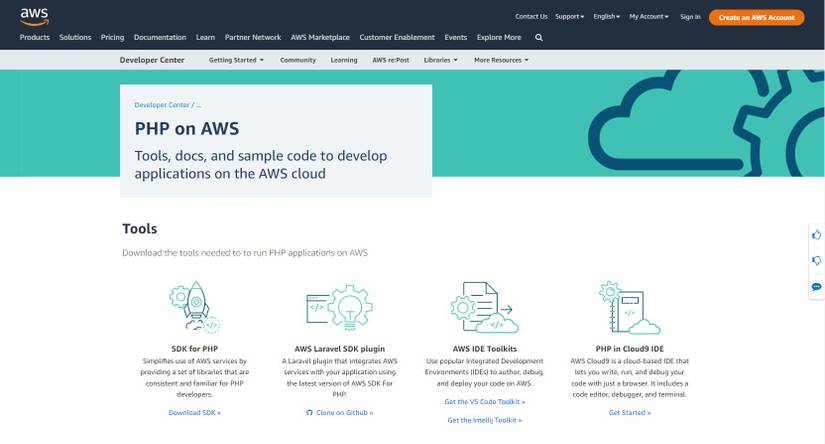The width and height of the screenshot is (825, 444).
Task: Click the PHP in Cloud9 IDE heading
Action: [630, 349]
